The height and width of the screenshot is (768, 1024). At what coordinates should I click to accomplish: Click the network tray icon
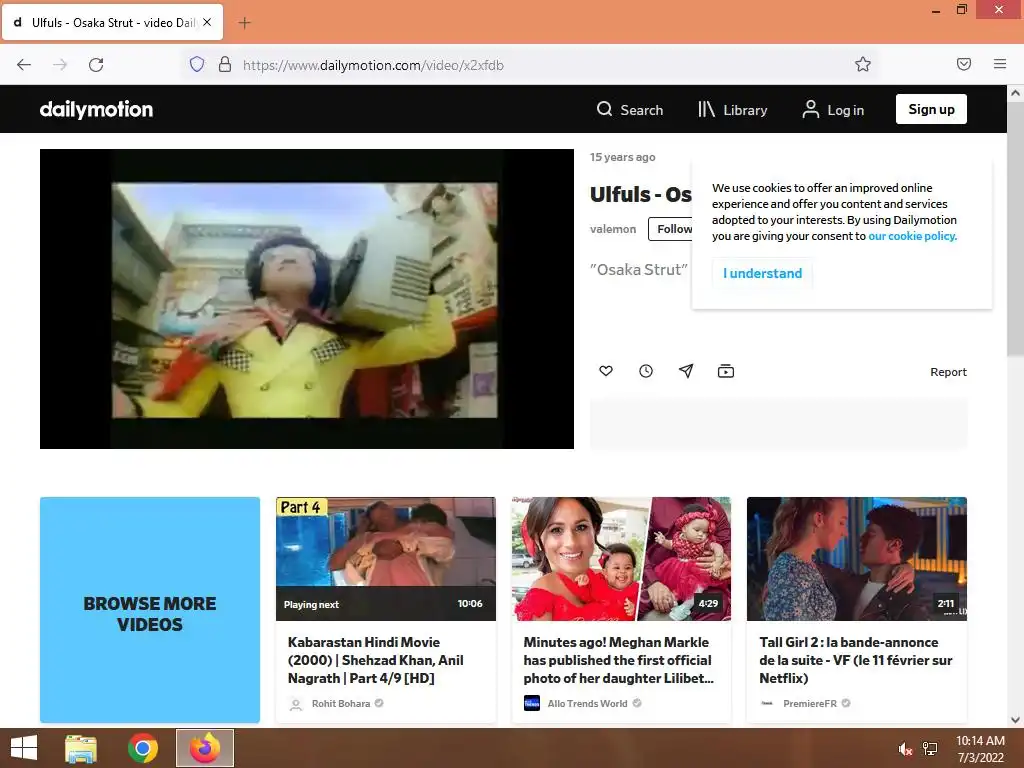click(x=930, y=749)
